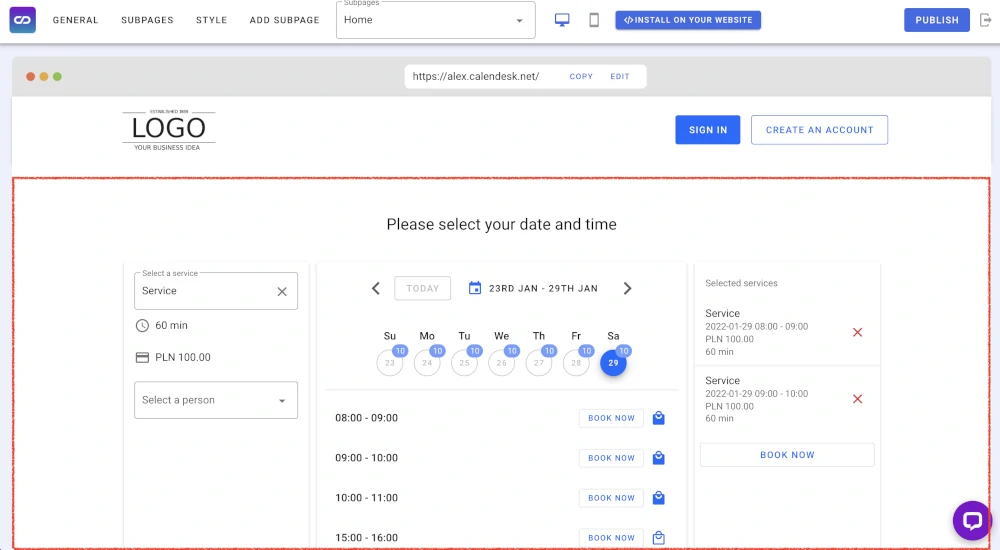The height and width of the screenshot is (550, 1000).
Task: Add 08:00 - 09:00 slot to cart
Action: (x=659, y=418)
